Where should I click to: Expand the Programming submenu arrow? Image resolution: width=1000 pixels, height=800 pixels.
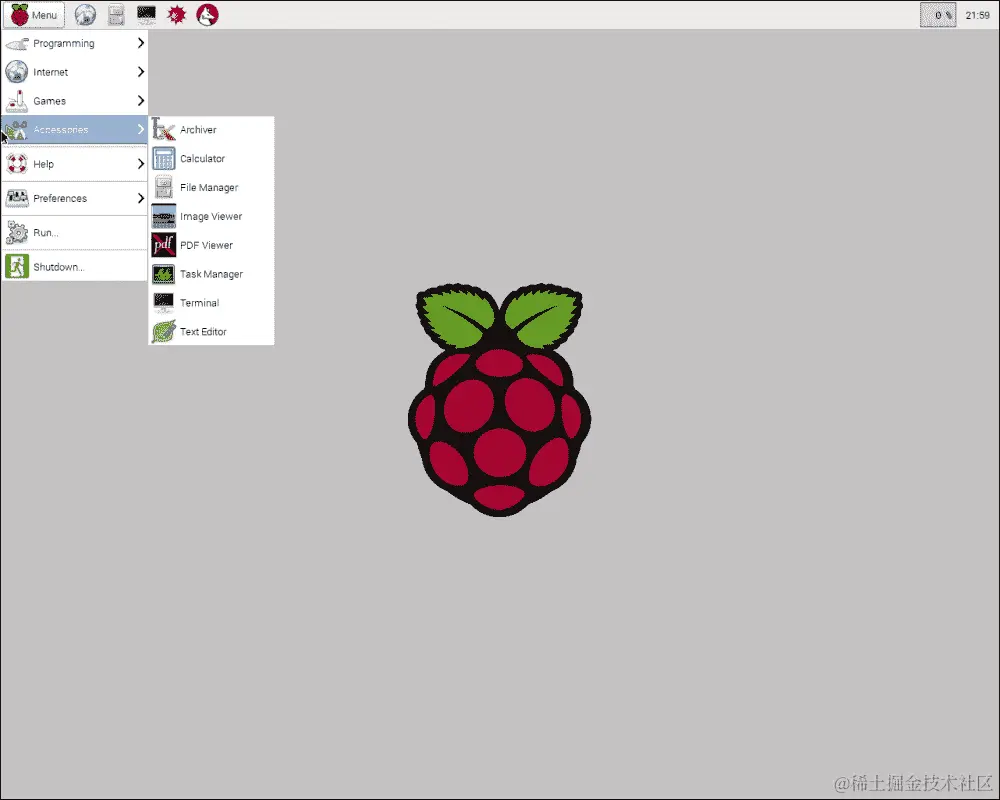(141, 43)
